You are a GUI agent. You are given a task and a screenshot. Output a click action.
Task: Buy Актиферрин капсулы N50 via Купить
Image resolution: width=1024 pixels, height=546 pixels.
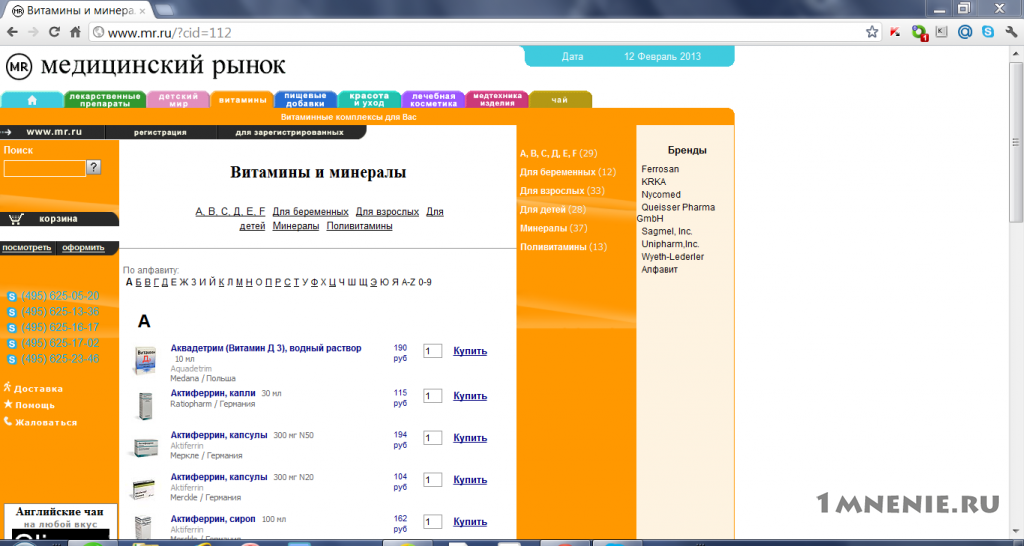click(470, 438)
